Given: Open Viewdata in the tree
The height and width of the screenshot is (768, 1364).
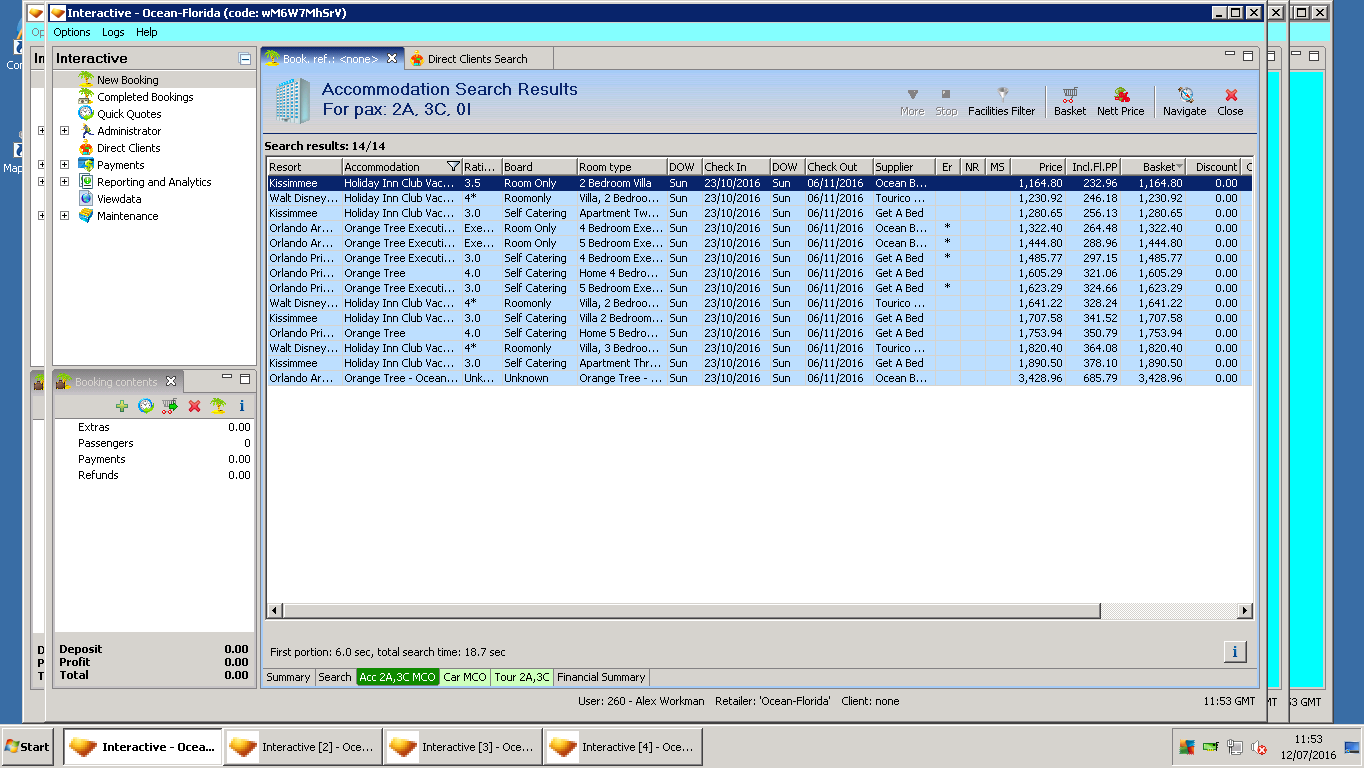Looking at the screenshot, I should (x=119, y=199).
